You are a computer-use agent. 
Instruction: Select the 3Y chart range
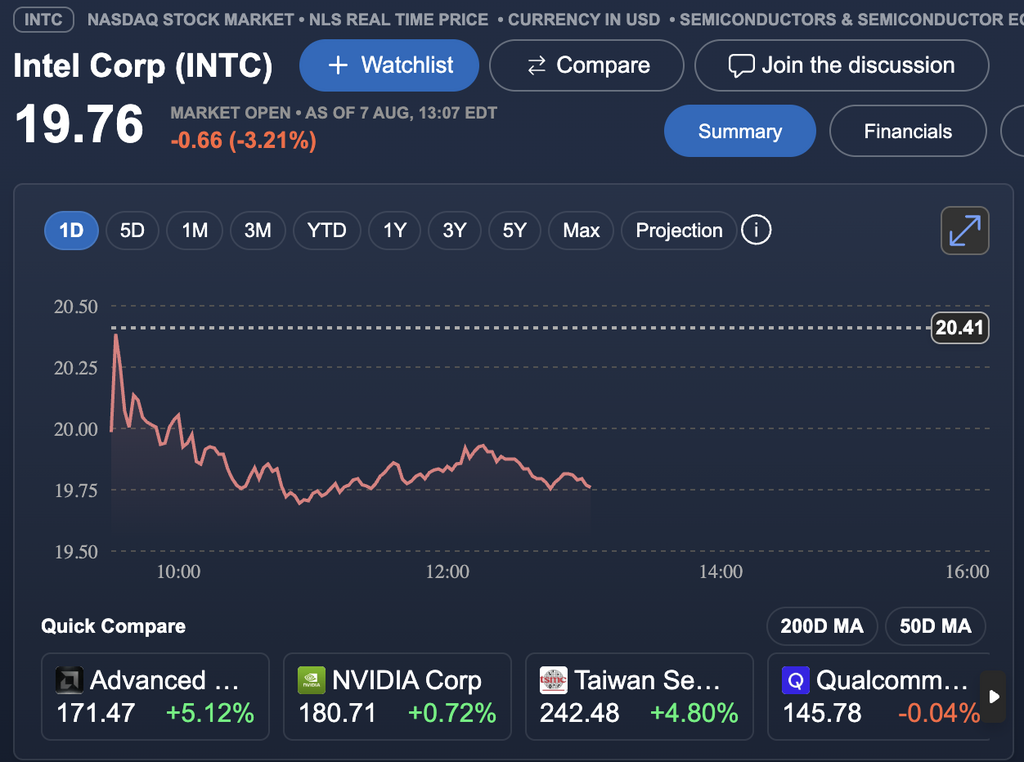pos(455,230)
